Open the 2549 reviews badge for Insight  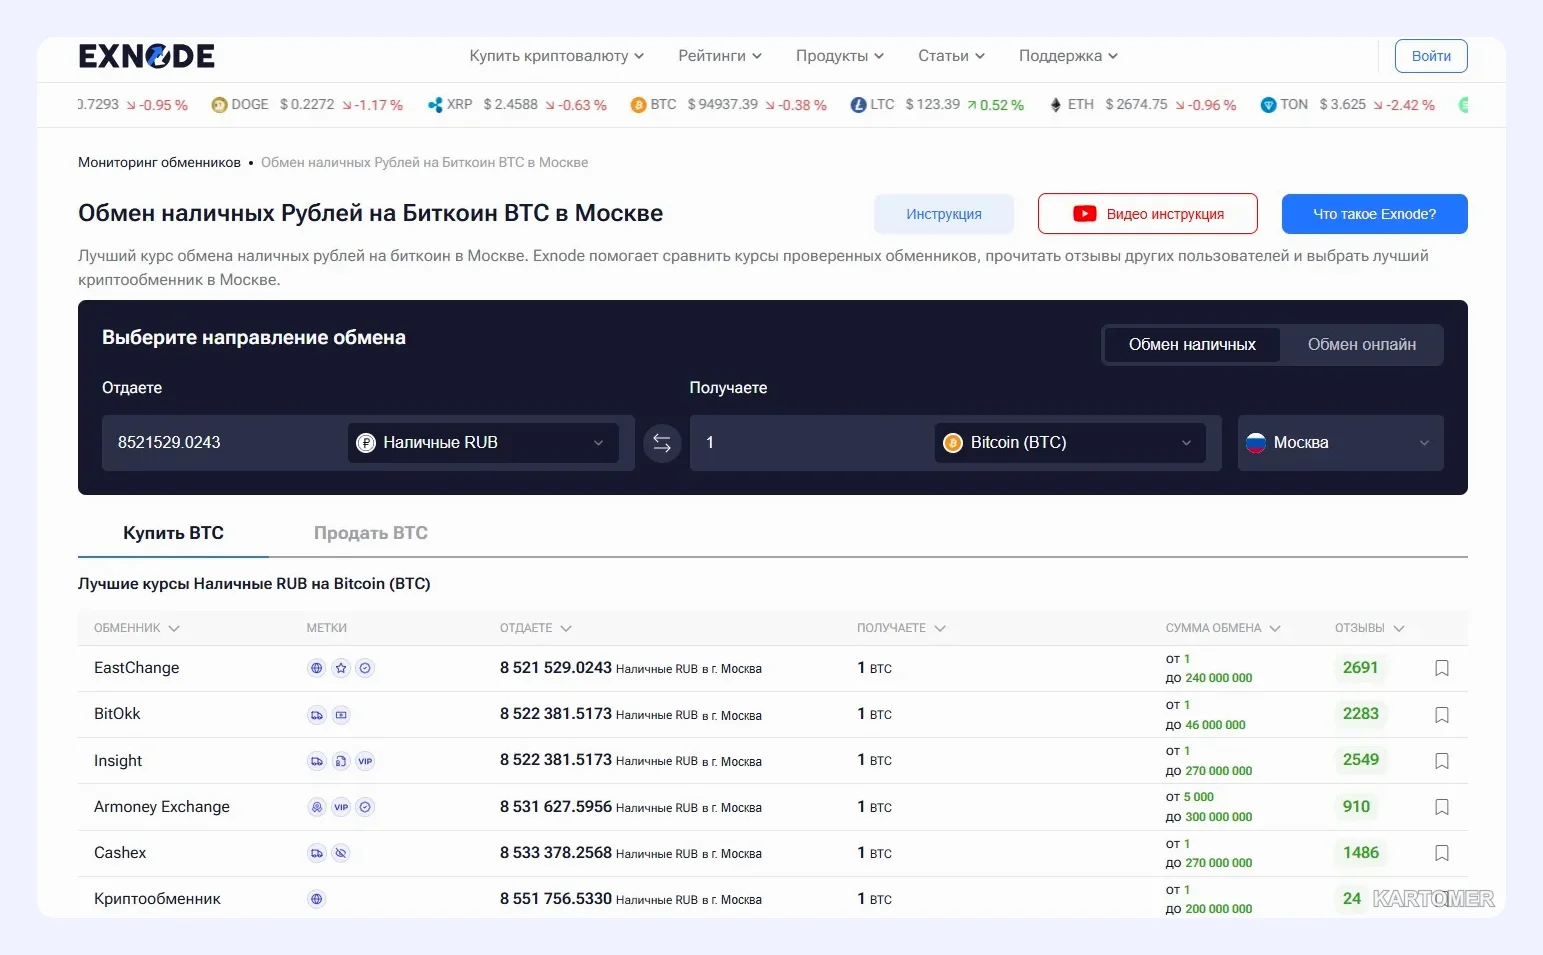tap(1360, 760)
